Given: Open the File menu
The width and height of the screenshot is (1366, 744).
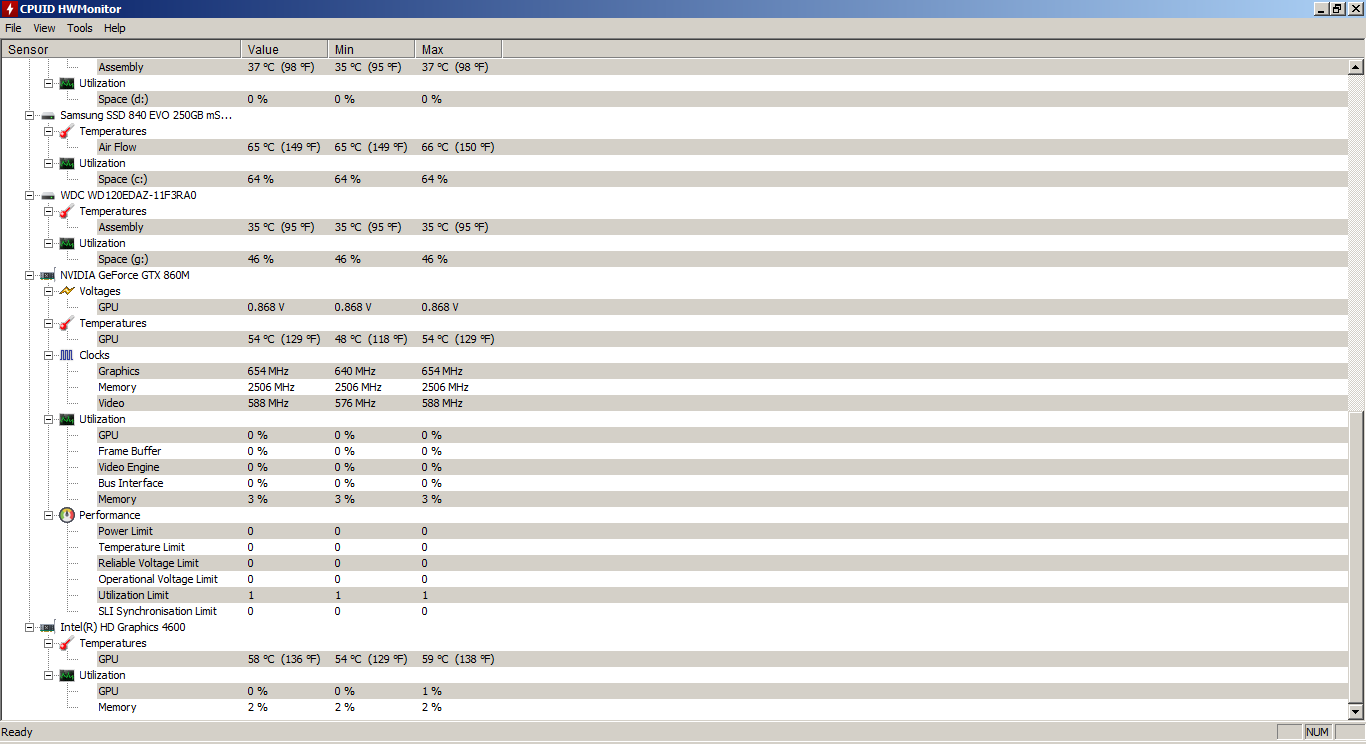Looking at the screenshot, I should pos(13,28).
